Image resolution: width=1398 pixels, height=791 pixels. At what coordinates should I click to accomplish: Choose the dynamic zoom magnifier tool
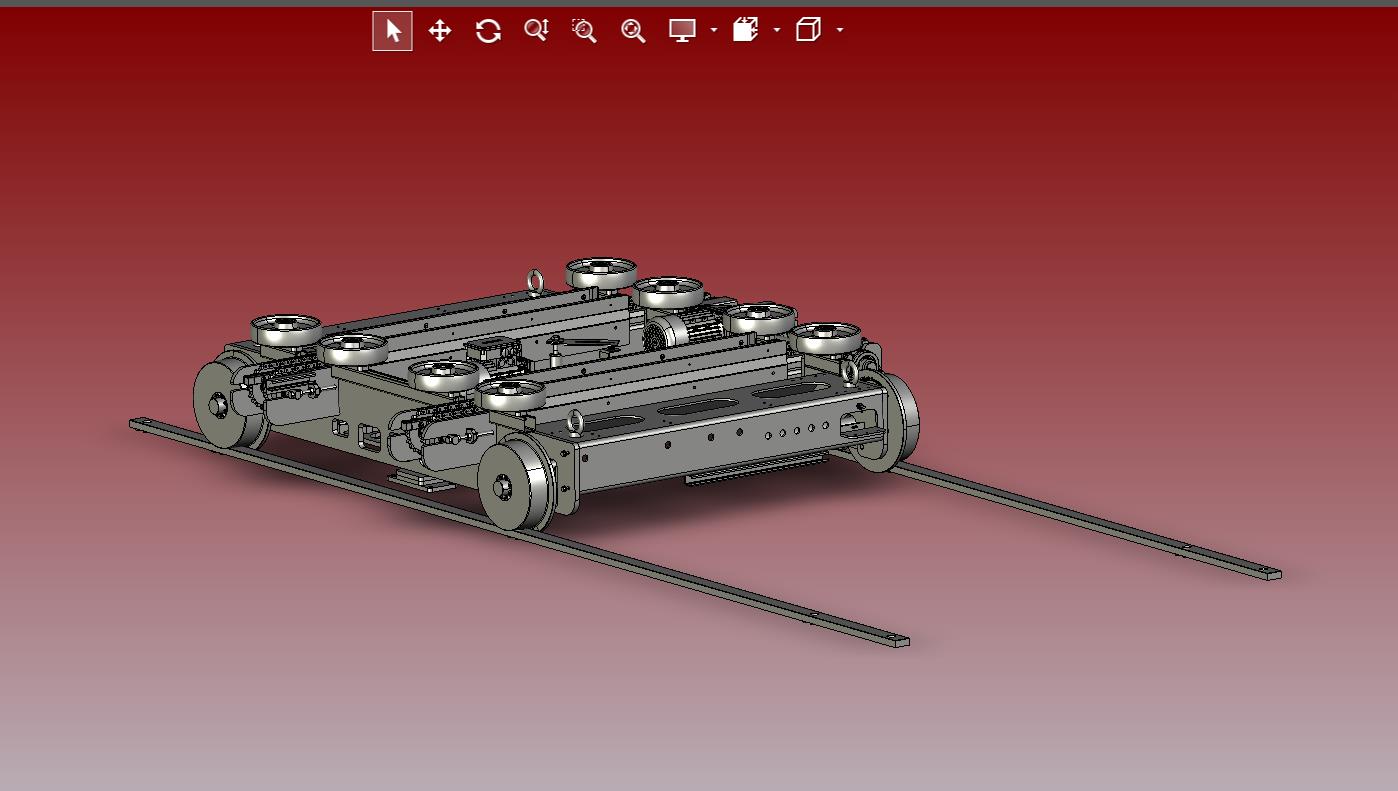click(x=536, y=31)
